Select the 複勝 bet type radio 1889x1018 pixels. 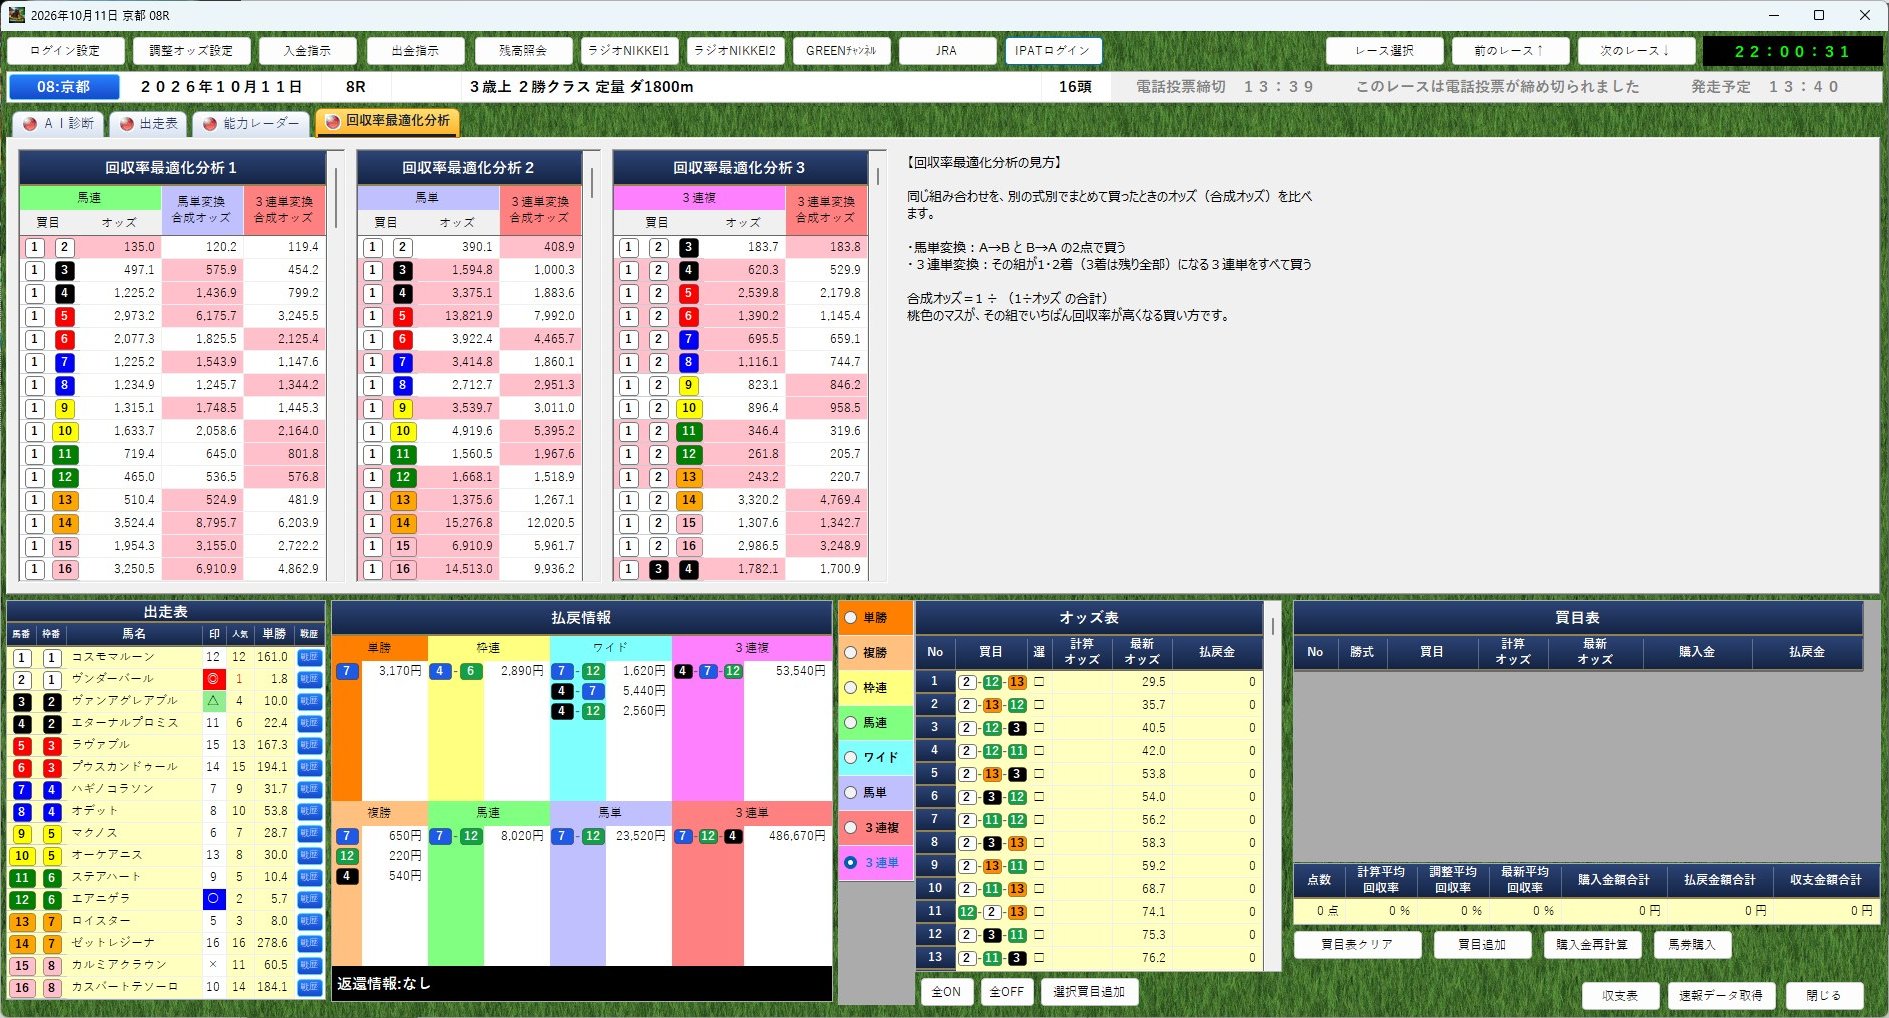(x=851, y=653)
